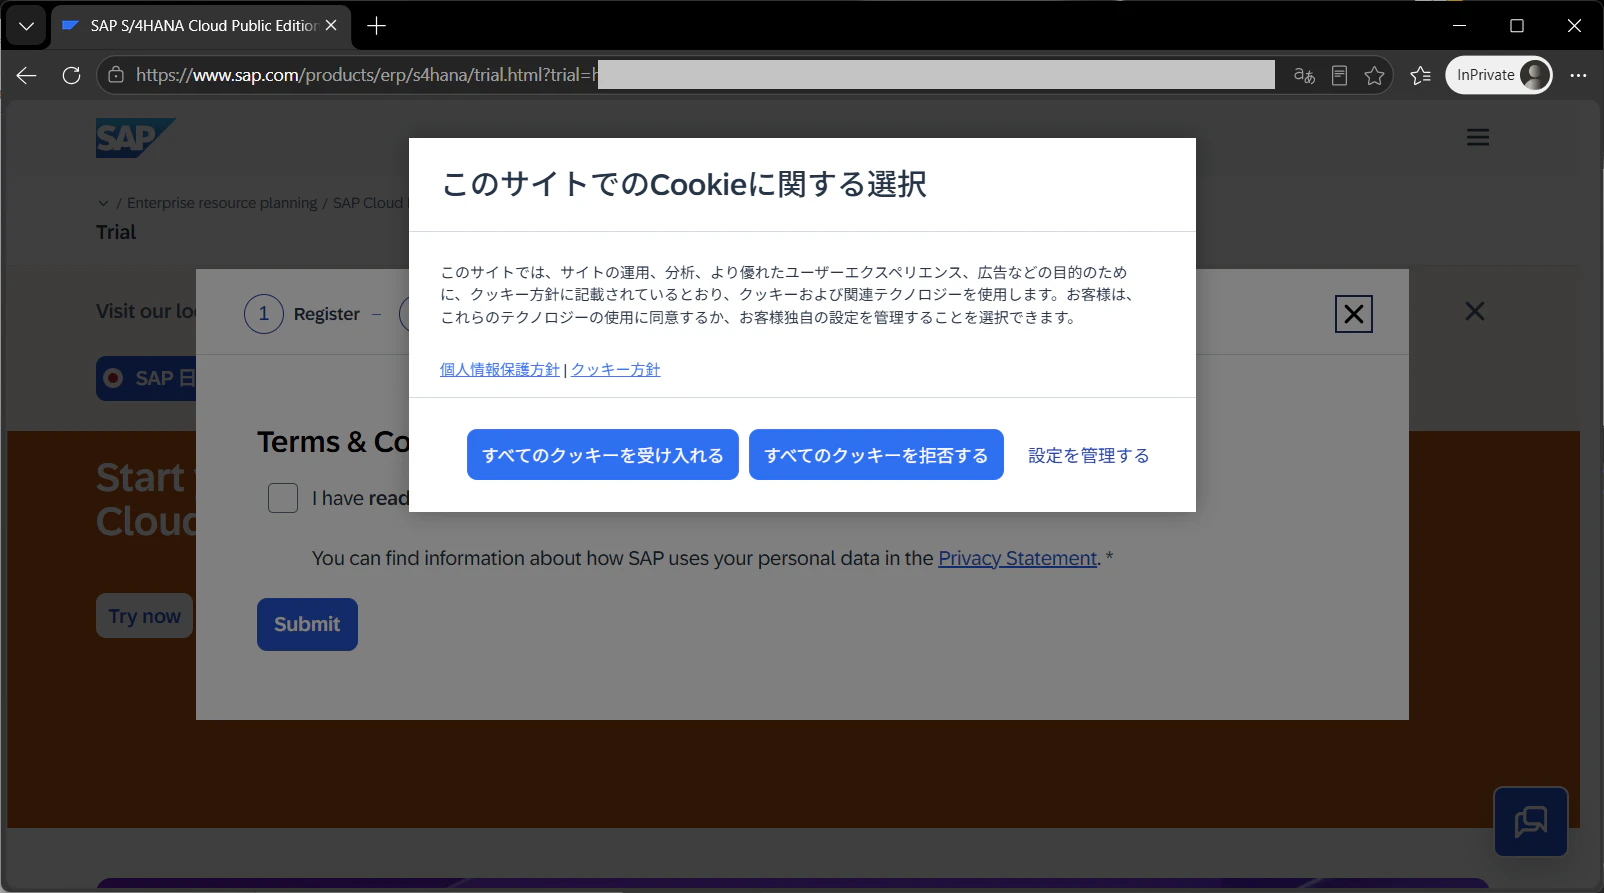1604x893 pixels.
Task: Click the Try now button
Action: 145,616
